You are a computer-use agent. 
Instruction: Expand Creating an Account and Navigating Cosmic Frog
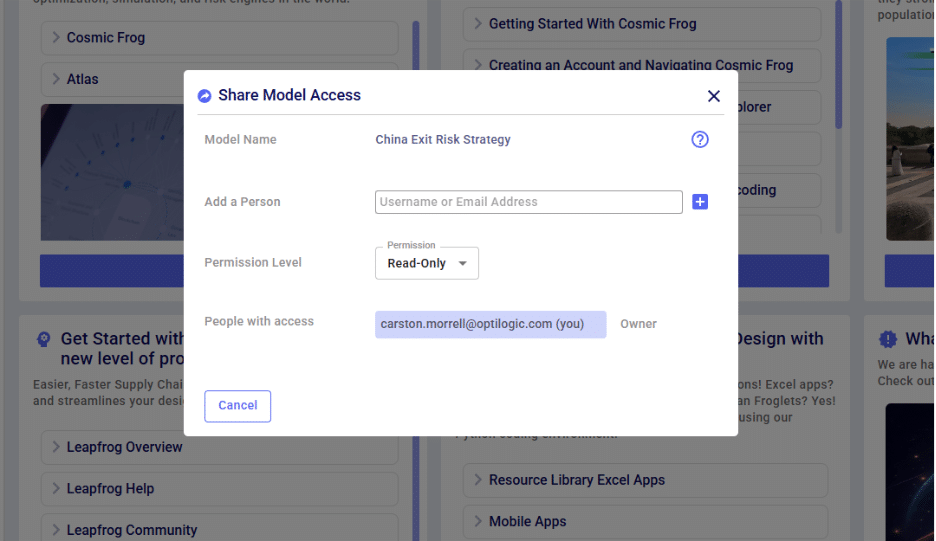pos(642,64)
